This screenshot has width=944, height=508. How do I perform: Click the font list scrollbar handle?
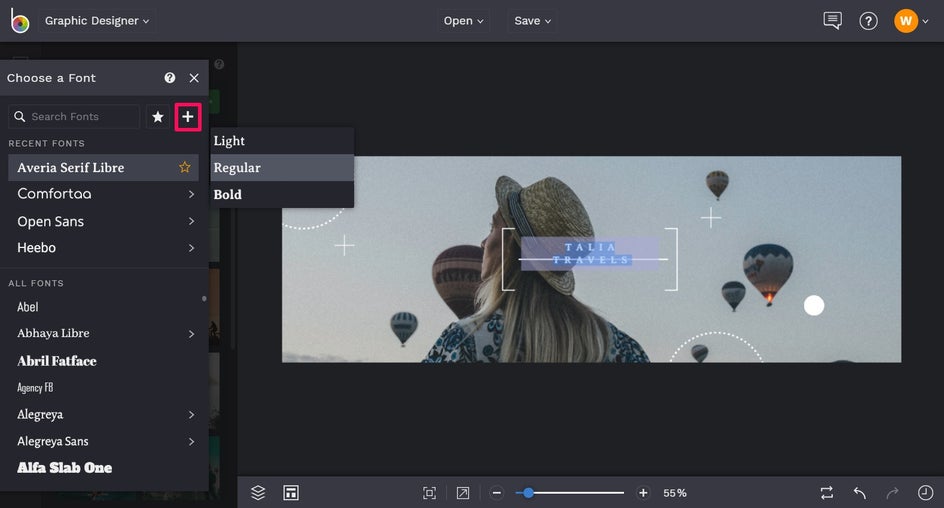coord(204,299)
